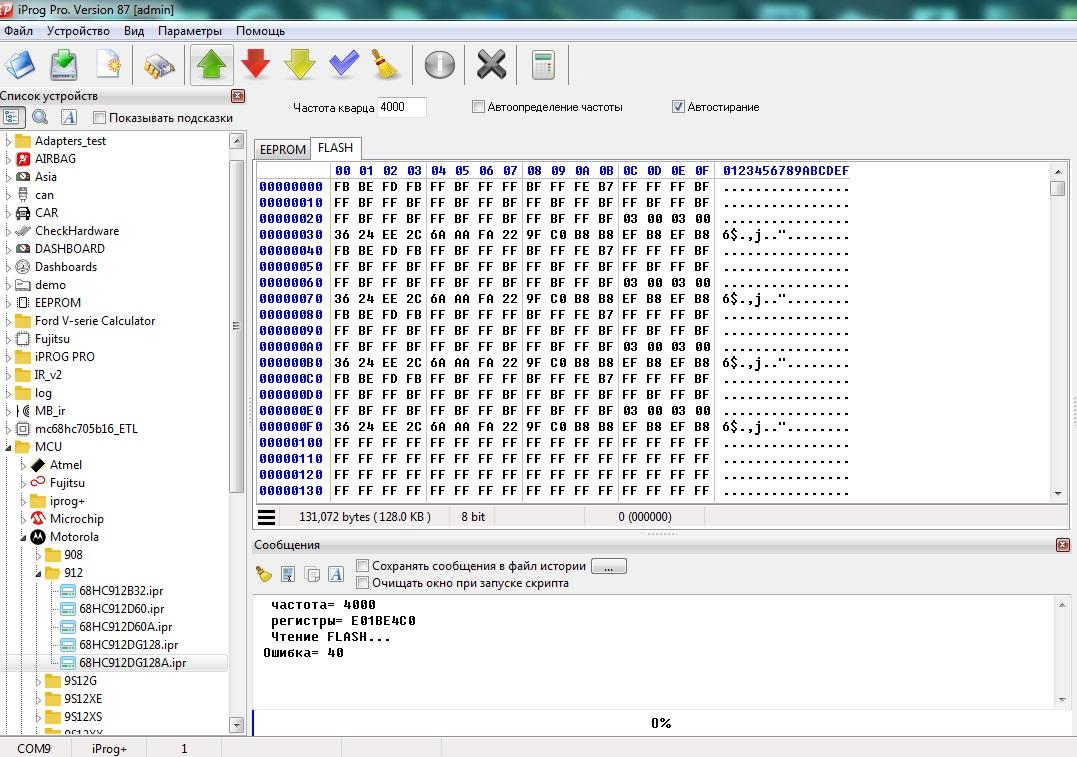
Task: Click the new document toolbar icon
Action: point(109,65)
